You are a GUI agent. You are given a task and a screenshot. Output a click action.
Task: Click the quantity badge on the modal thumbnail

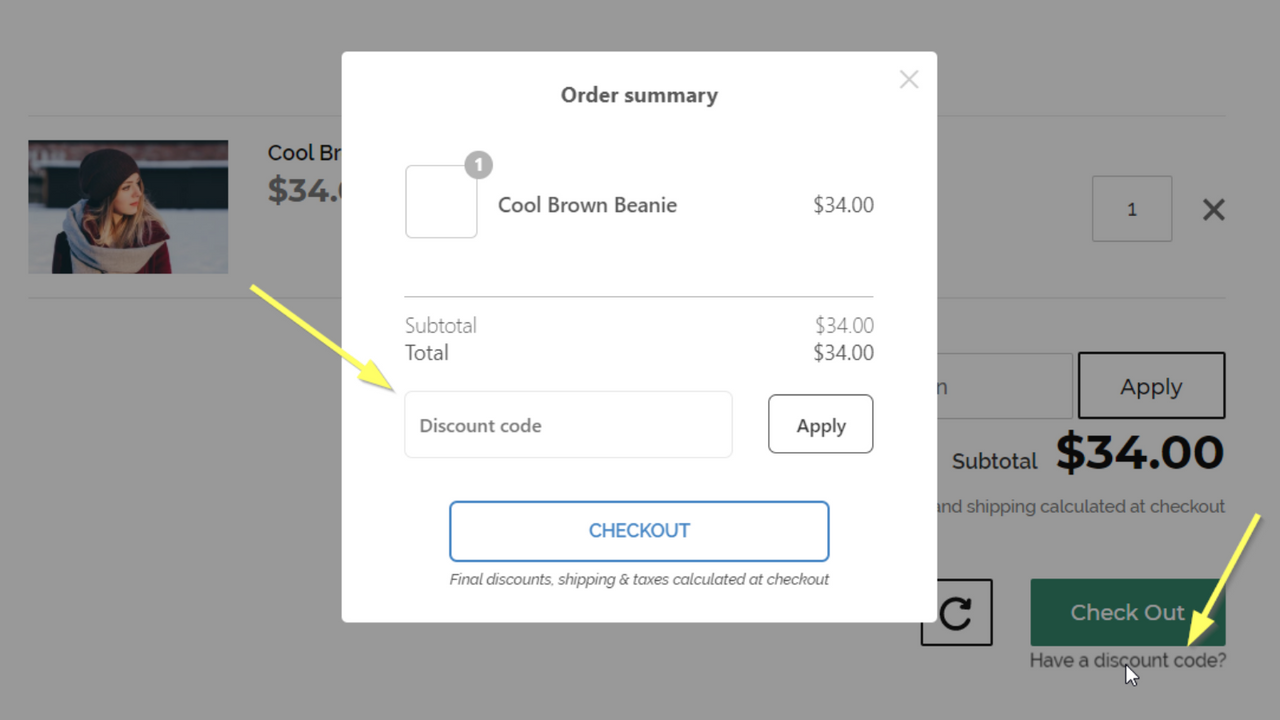[478, 165]
